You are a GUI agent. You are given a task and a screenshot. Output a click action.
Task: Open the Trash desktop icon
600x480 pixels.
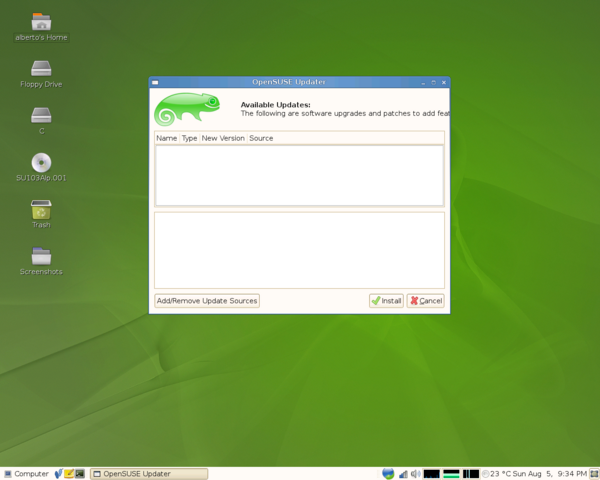41,209
